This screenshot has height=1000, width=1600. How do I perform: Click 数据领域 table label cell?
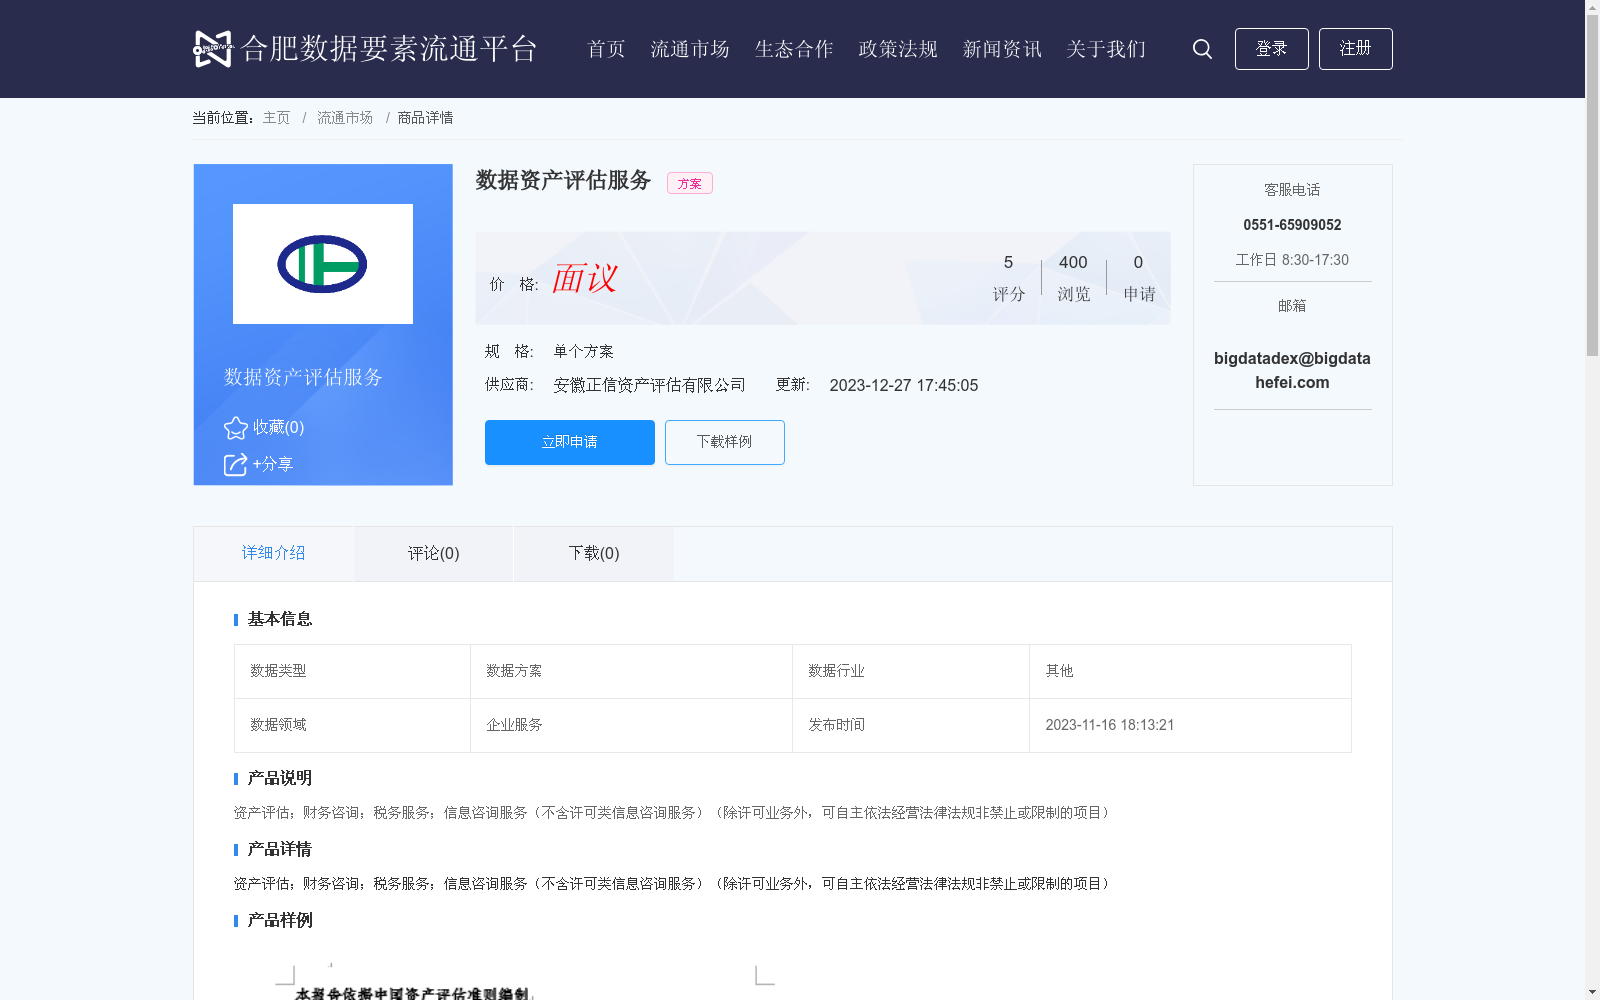pyautogui.click(x=352, y=725)
